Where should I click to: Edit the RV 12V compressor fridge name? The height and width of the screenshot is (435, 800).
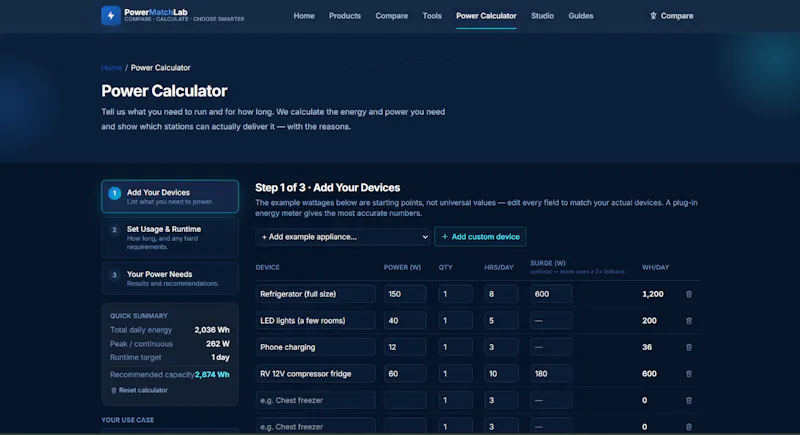pos(315,374)
